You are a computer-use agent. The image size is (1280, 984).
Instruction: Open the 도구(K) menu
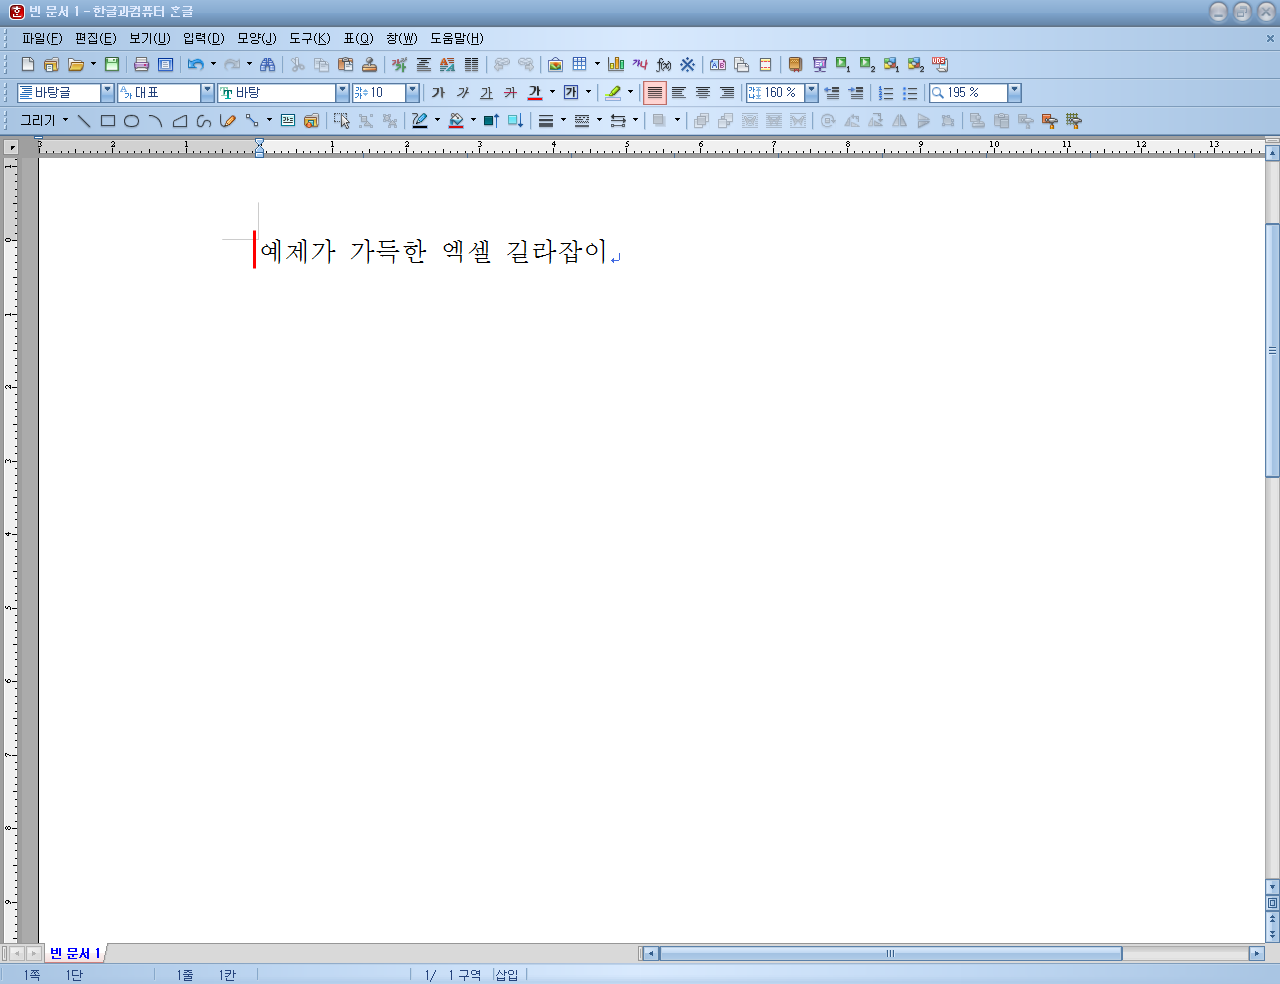click(309, 38)
